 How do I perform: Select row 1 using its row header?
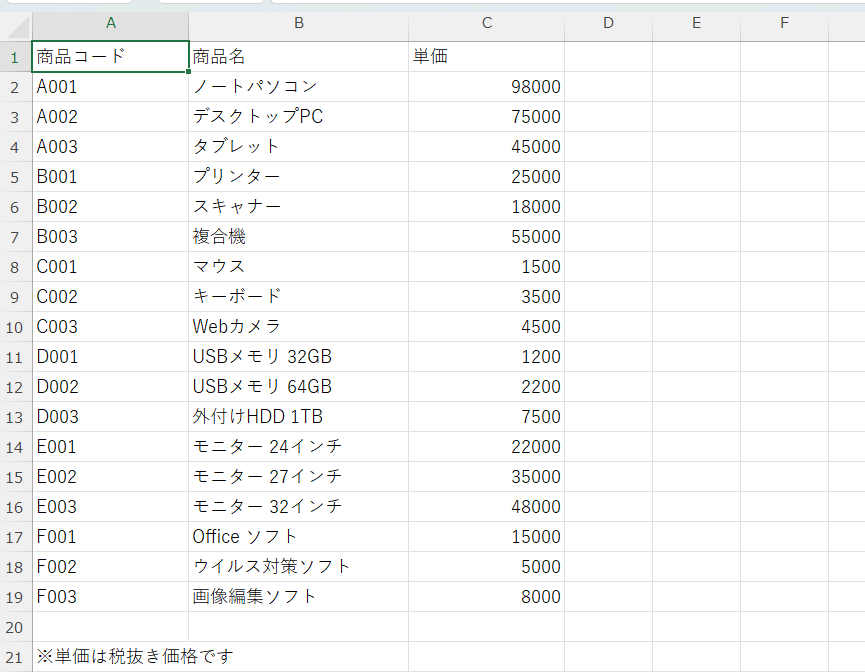15,56
